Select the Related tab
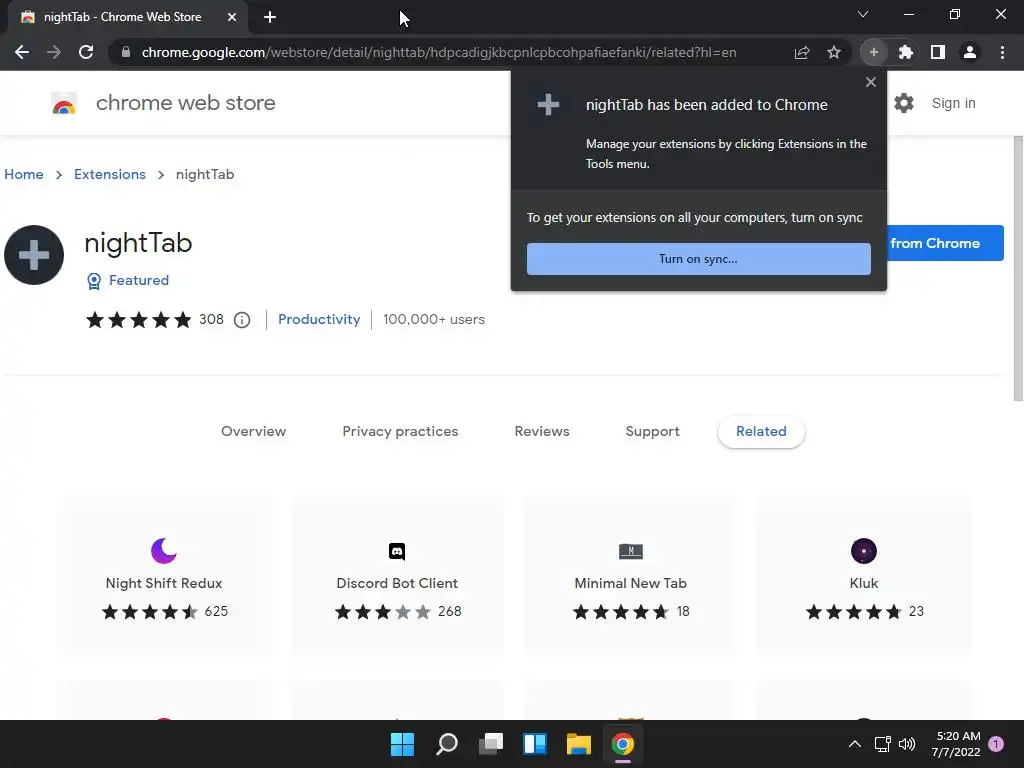Screen dimensions: 1024x768 tap(761, 431)
